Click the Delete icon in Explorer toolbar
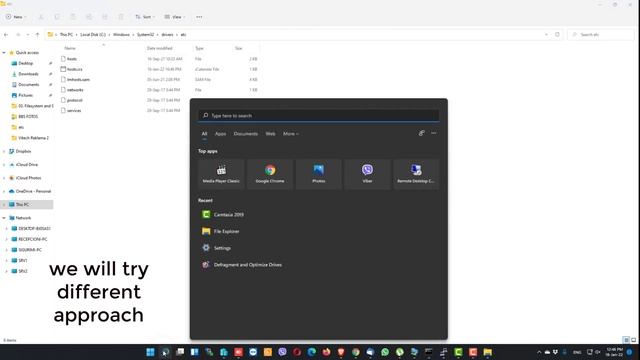 [x=121, y=17]
